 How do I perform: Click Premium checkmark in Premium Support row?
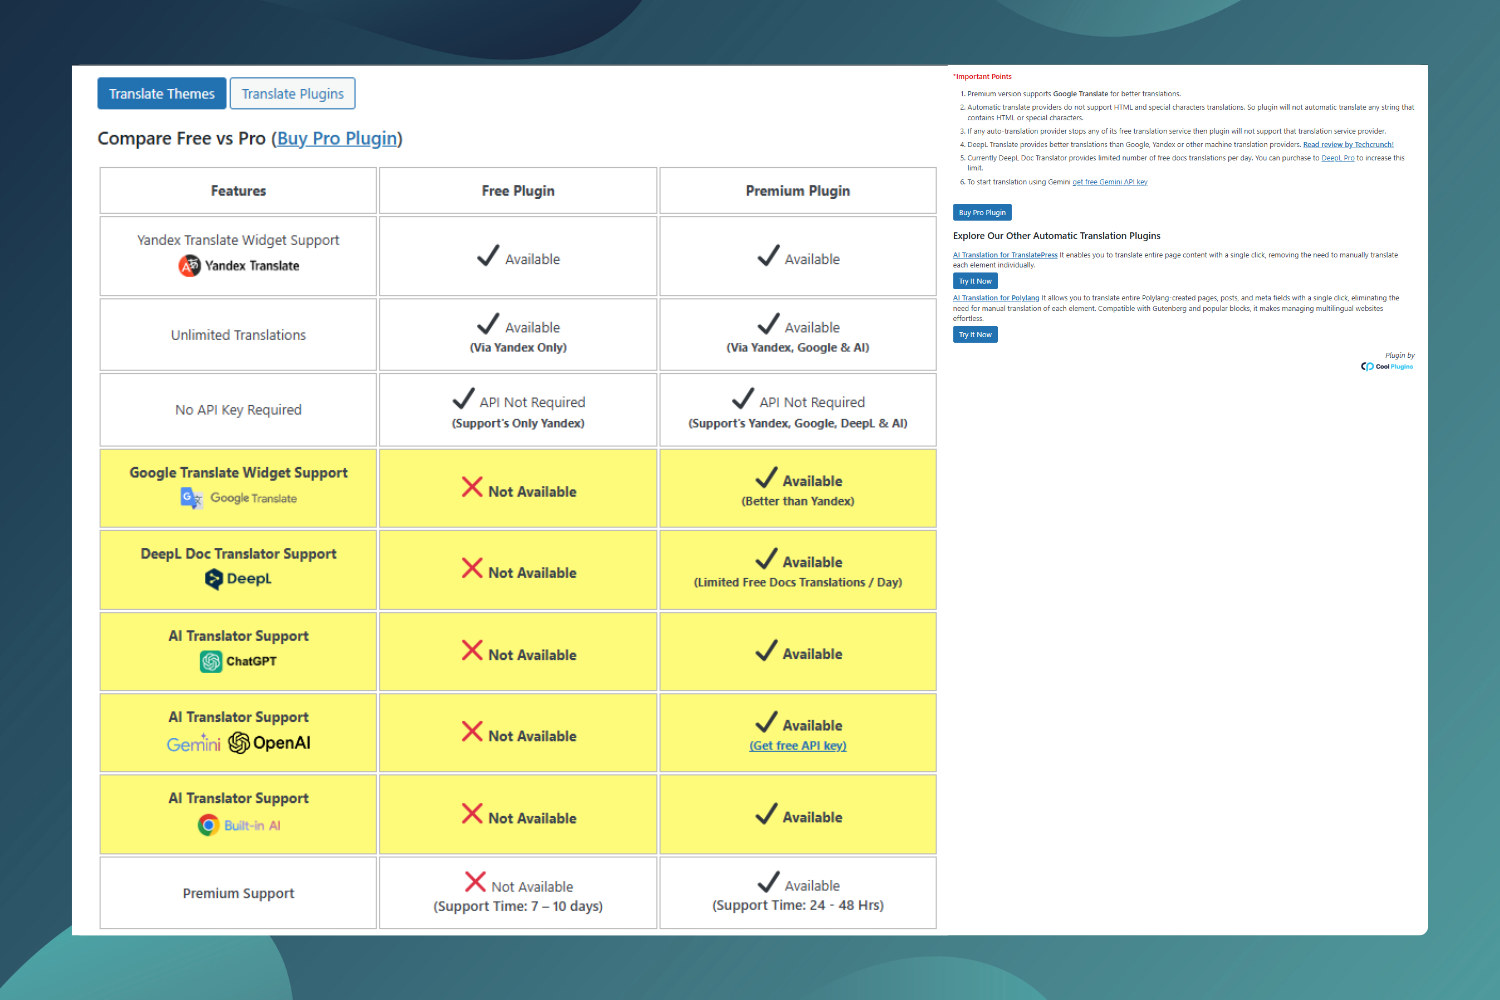(x=768, y=882)
